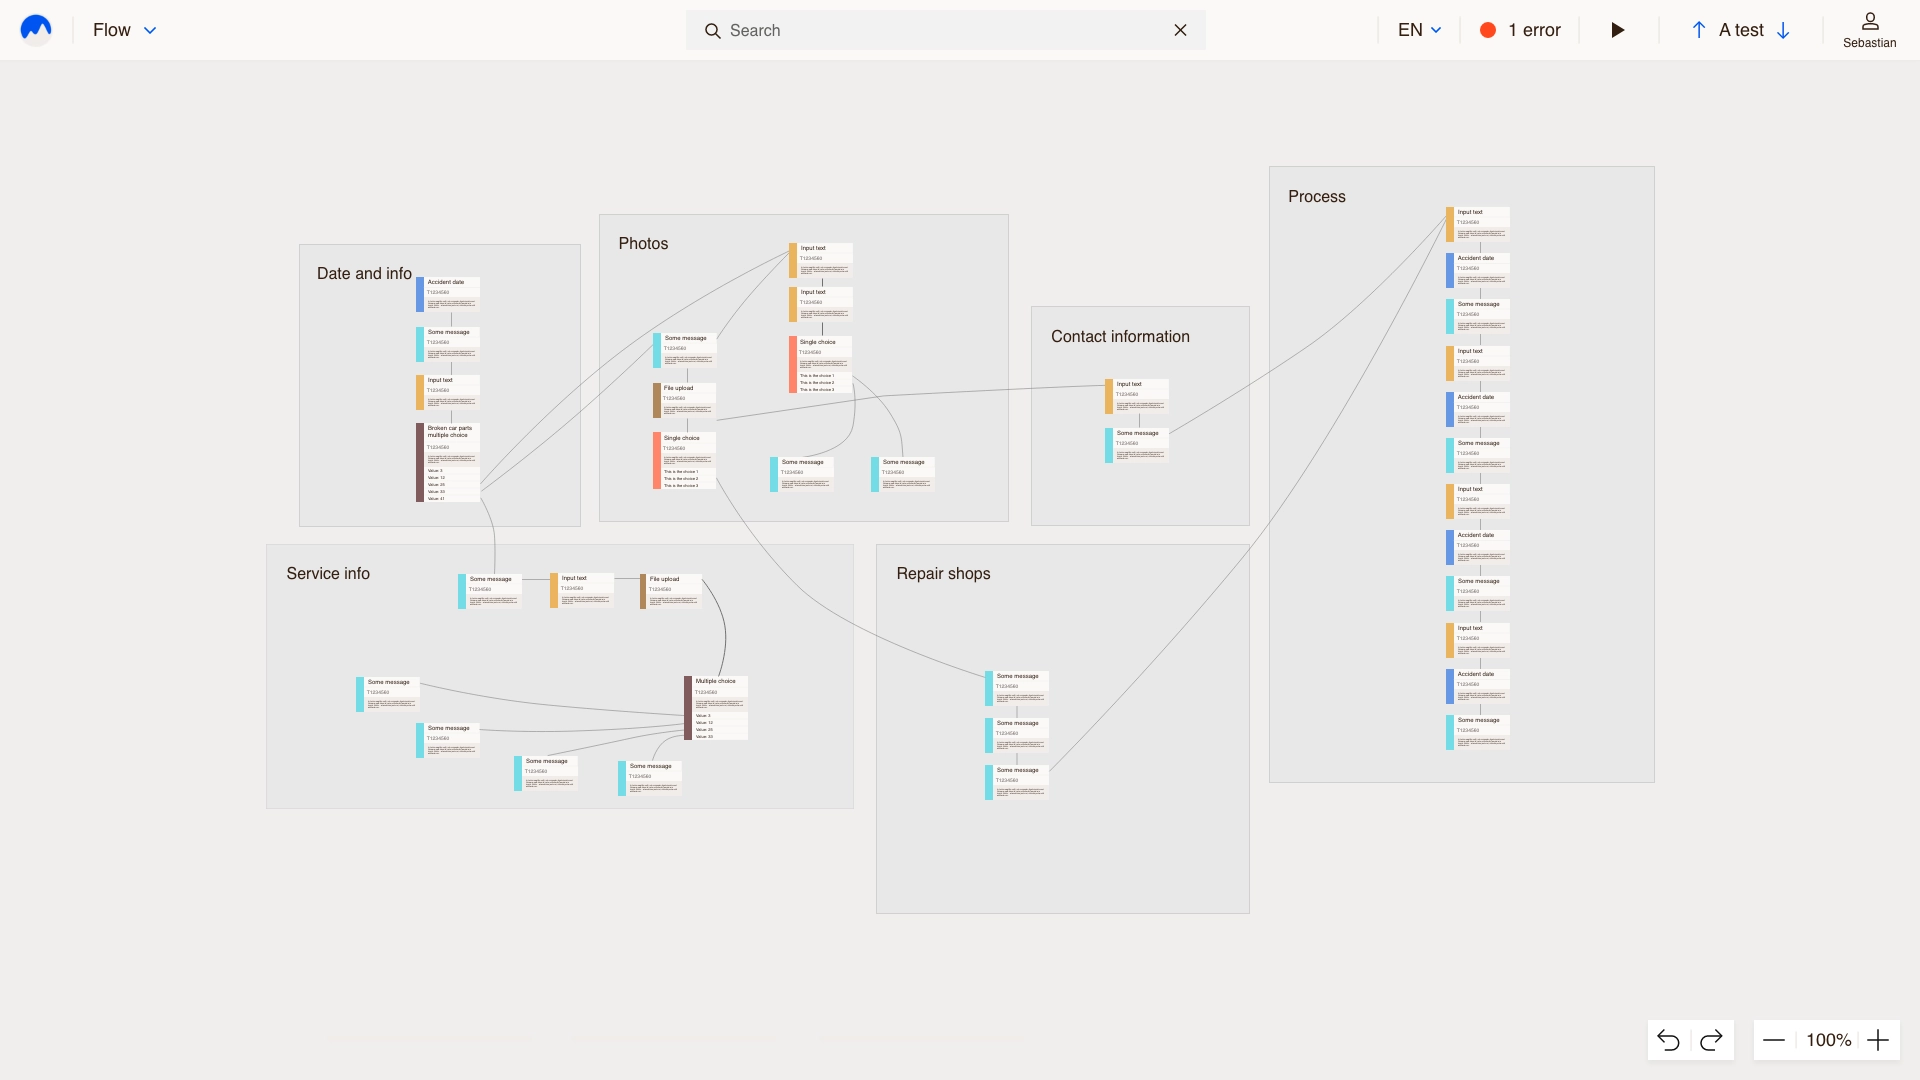Image resolution: width=1920 pixels, height=1080 pixels.
Task: Select the Repair shops group title
Action: (x=943, y=573)
